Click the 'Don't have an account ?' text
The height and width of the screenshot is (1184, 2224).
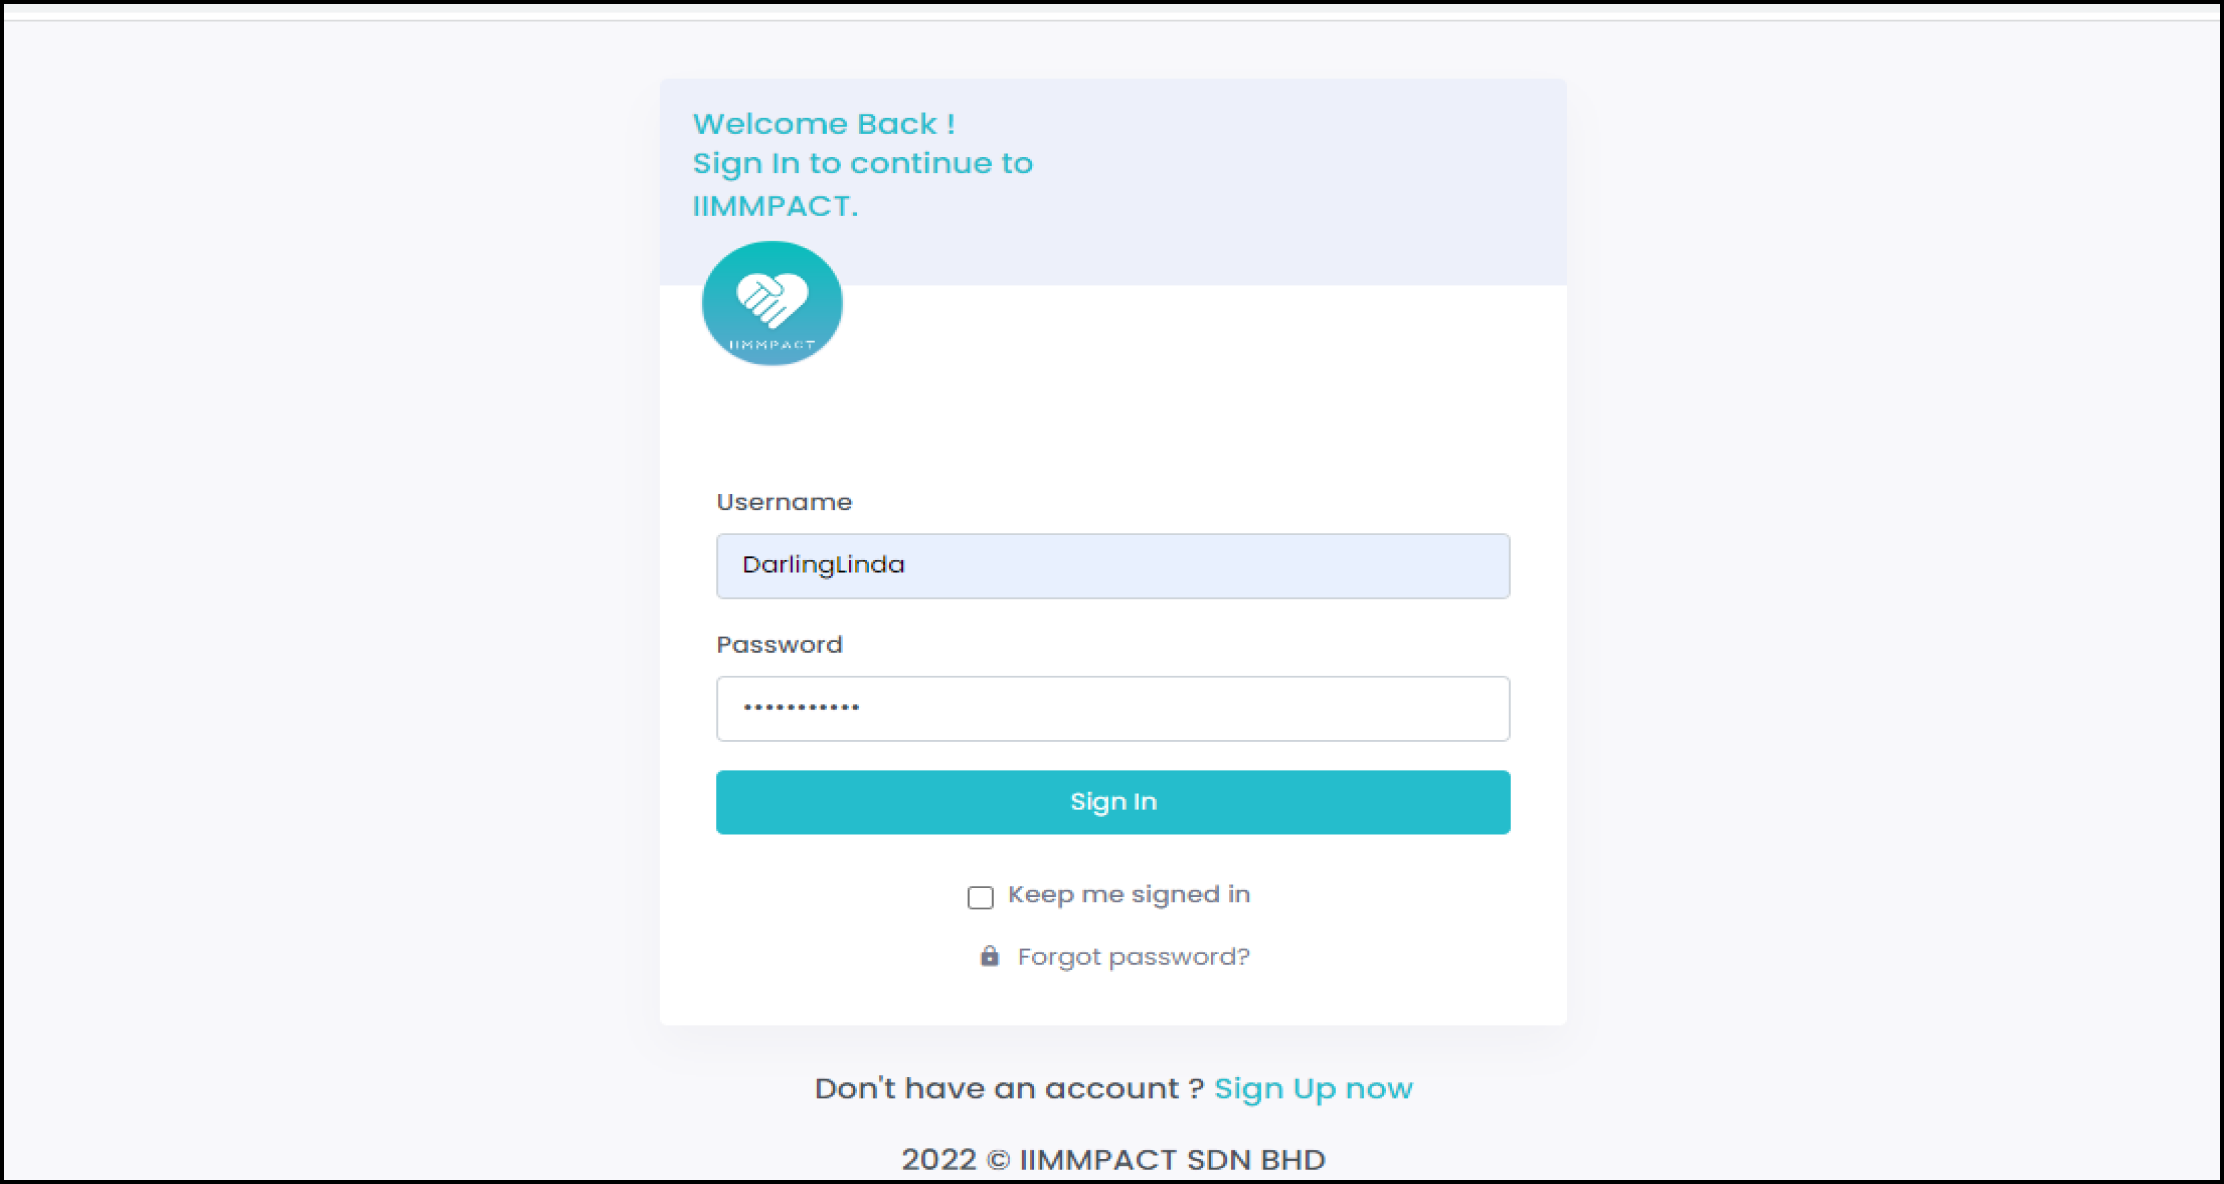pos(1009,1088)
